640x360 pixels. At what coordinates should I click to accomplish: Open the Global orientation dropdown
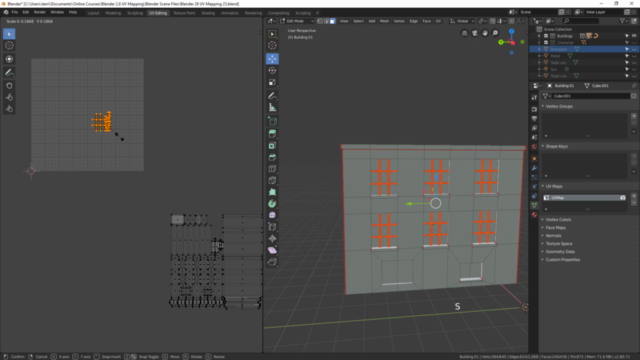(x=462, y=21)
